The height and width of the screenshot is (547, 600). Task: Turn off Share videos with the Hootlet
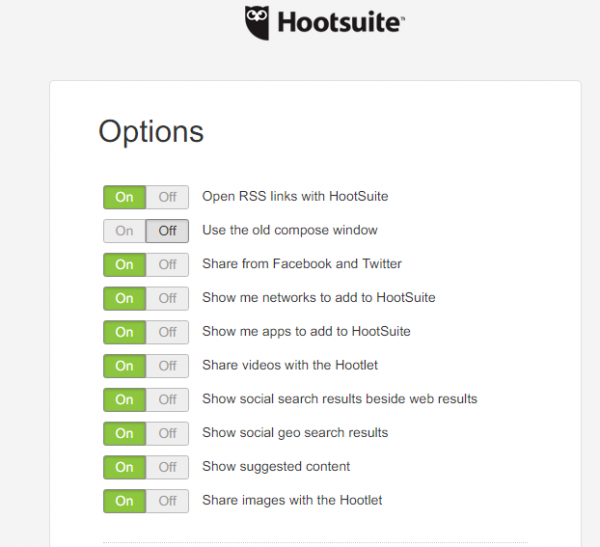coord(167,366)
